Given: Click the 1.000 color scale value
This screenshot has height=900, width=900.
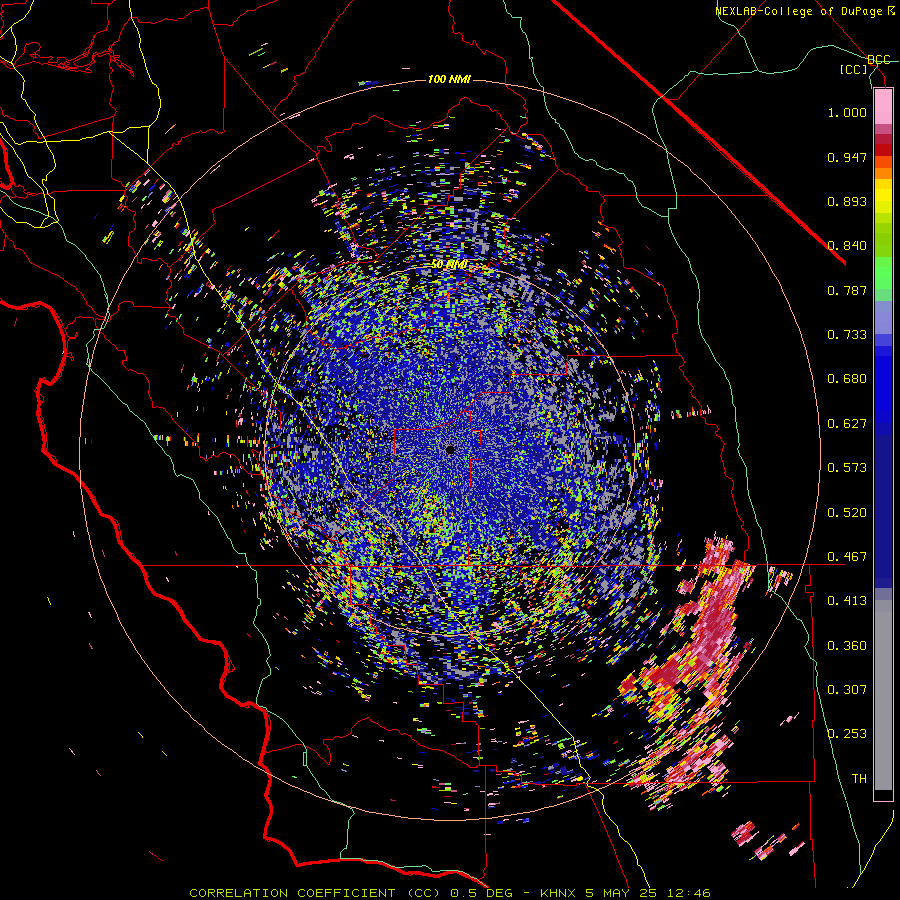Looking at the screenshot, I should point(847,112).
